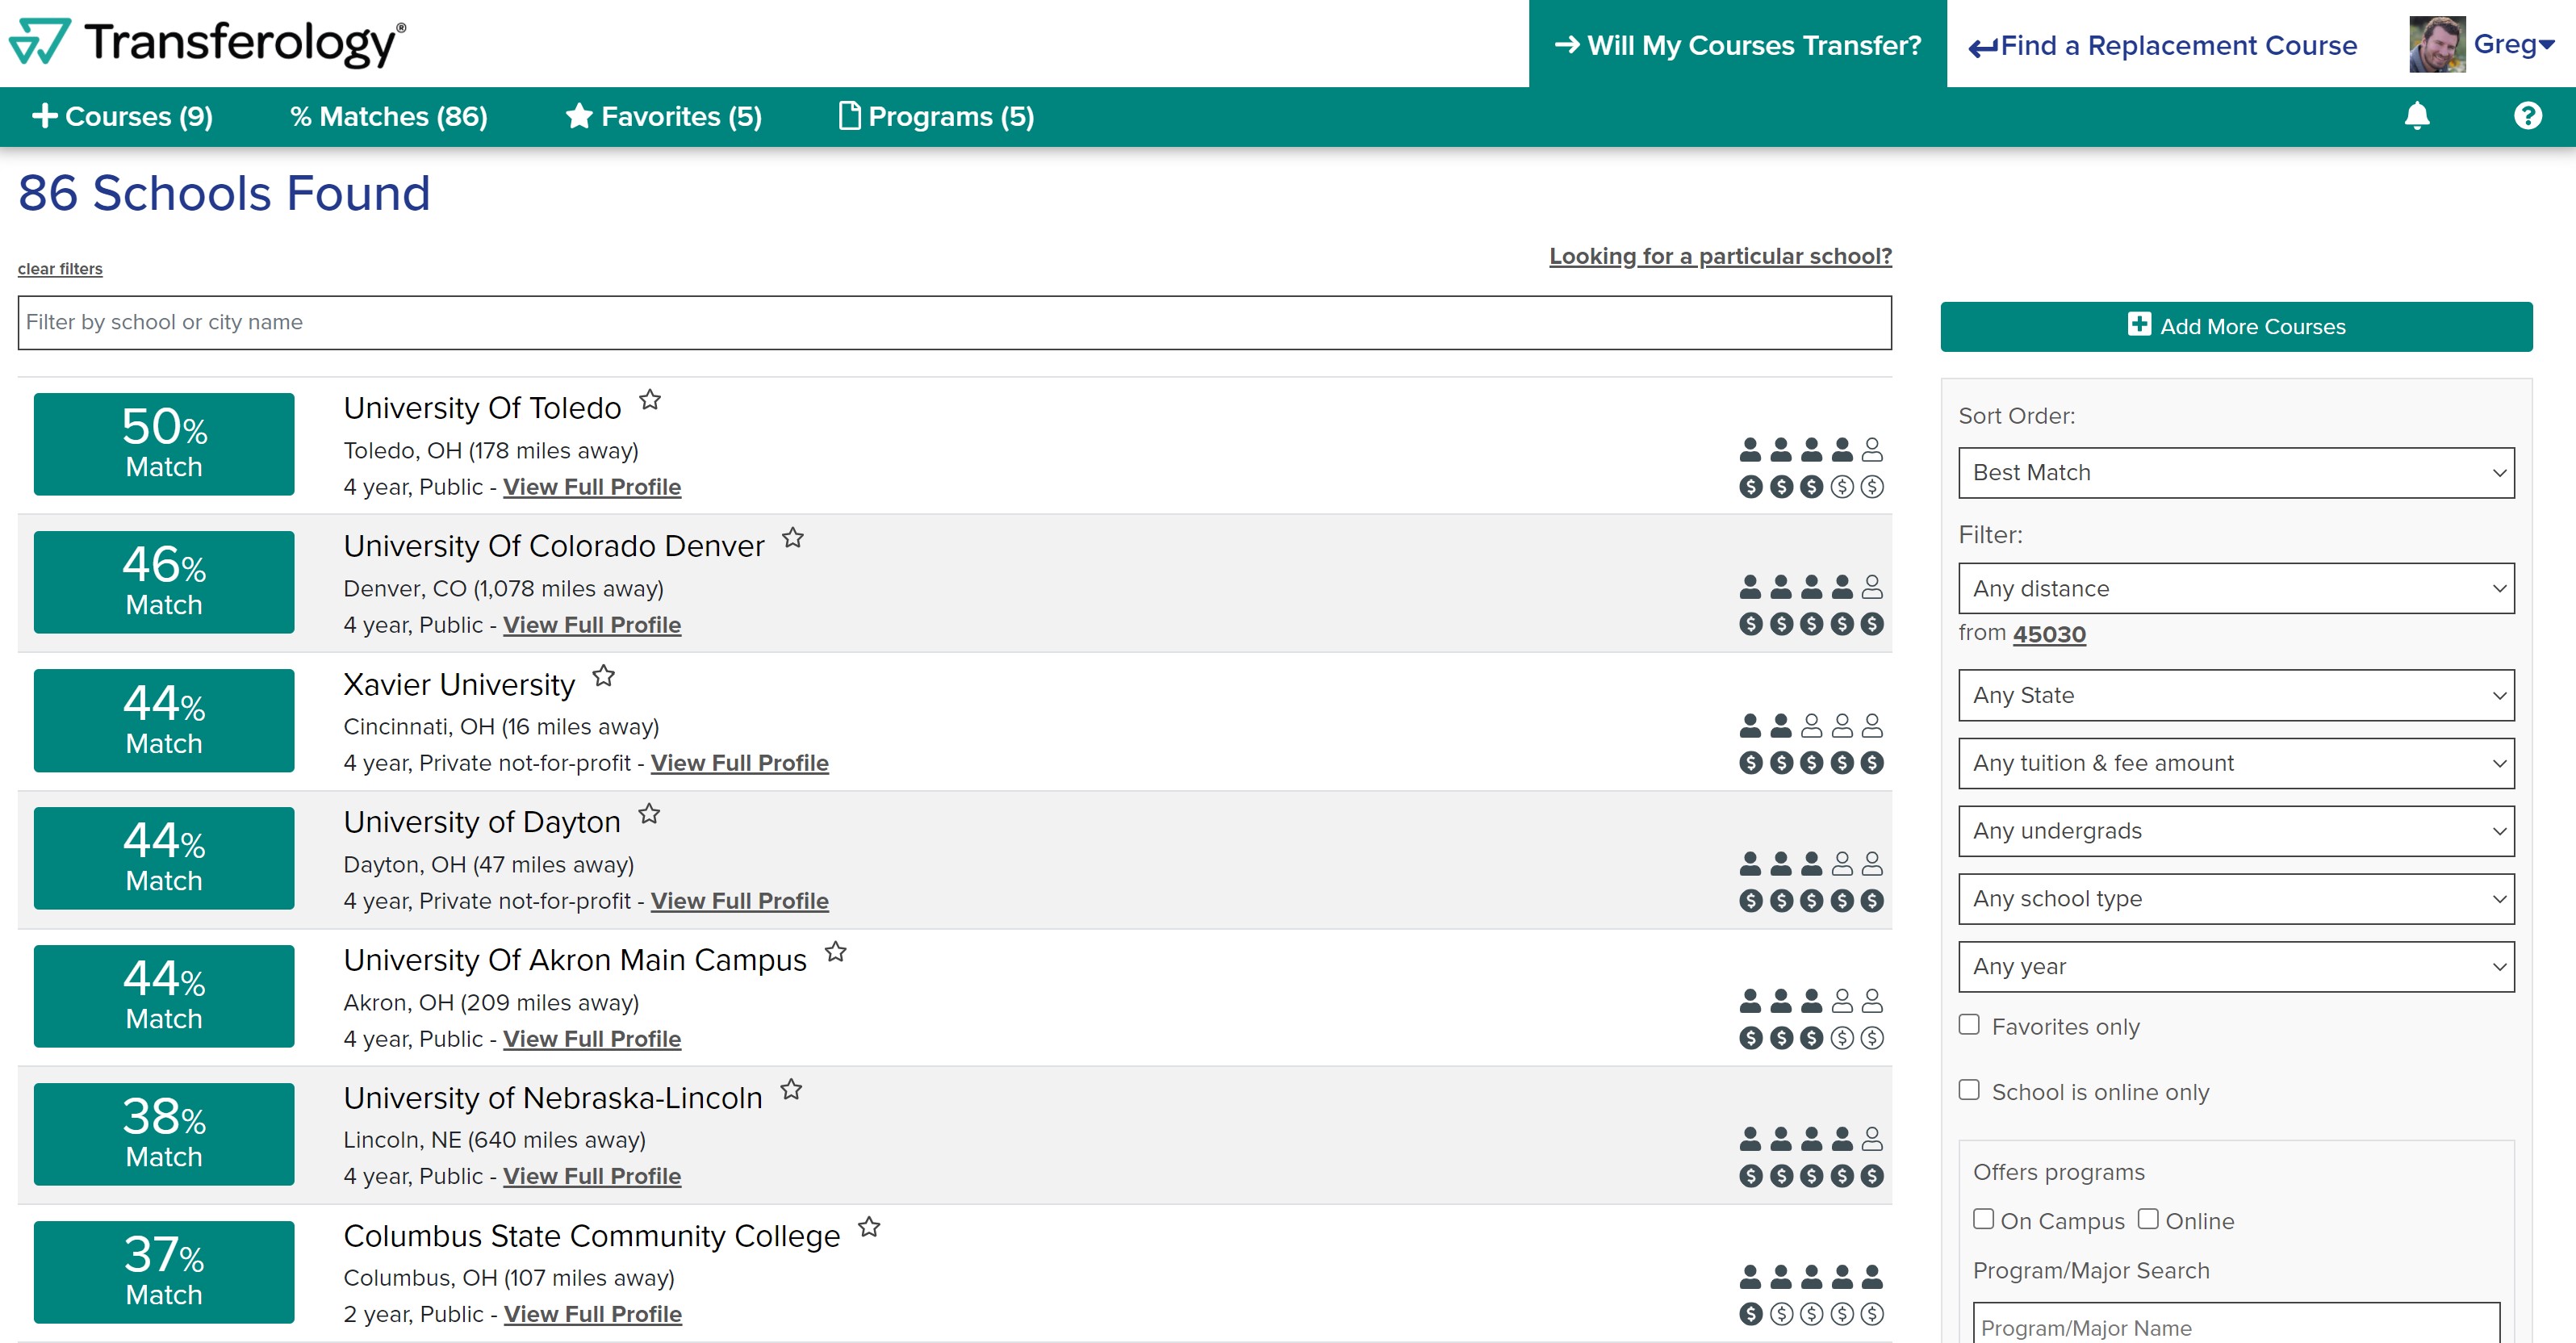Tick the Online programs checkbox
The height and width of the screenshot is (1343, 2576).
[x=2148, y=1219]
